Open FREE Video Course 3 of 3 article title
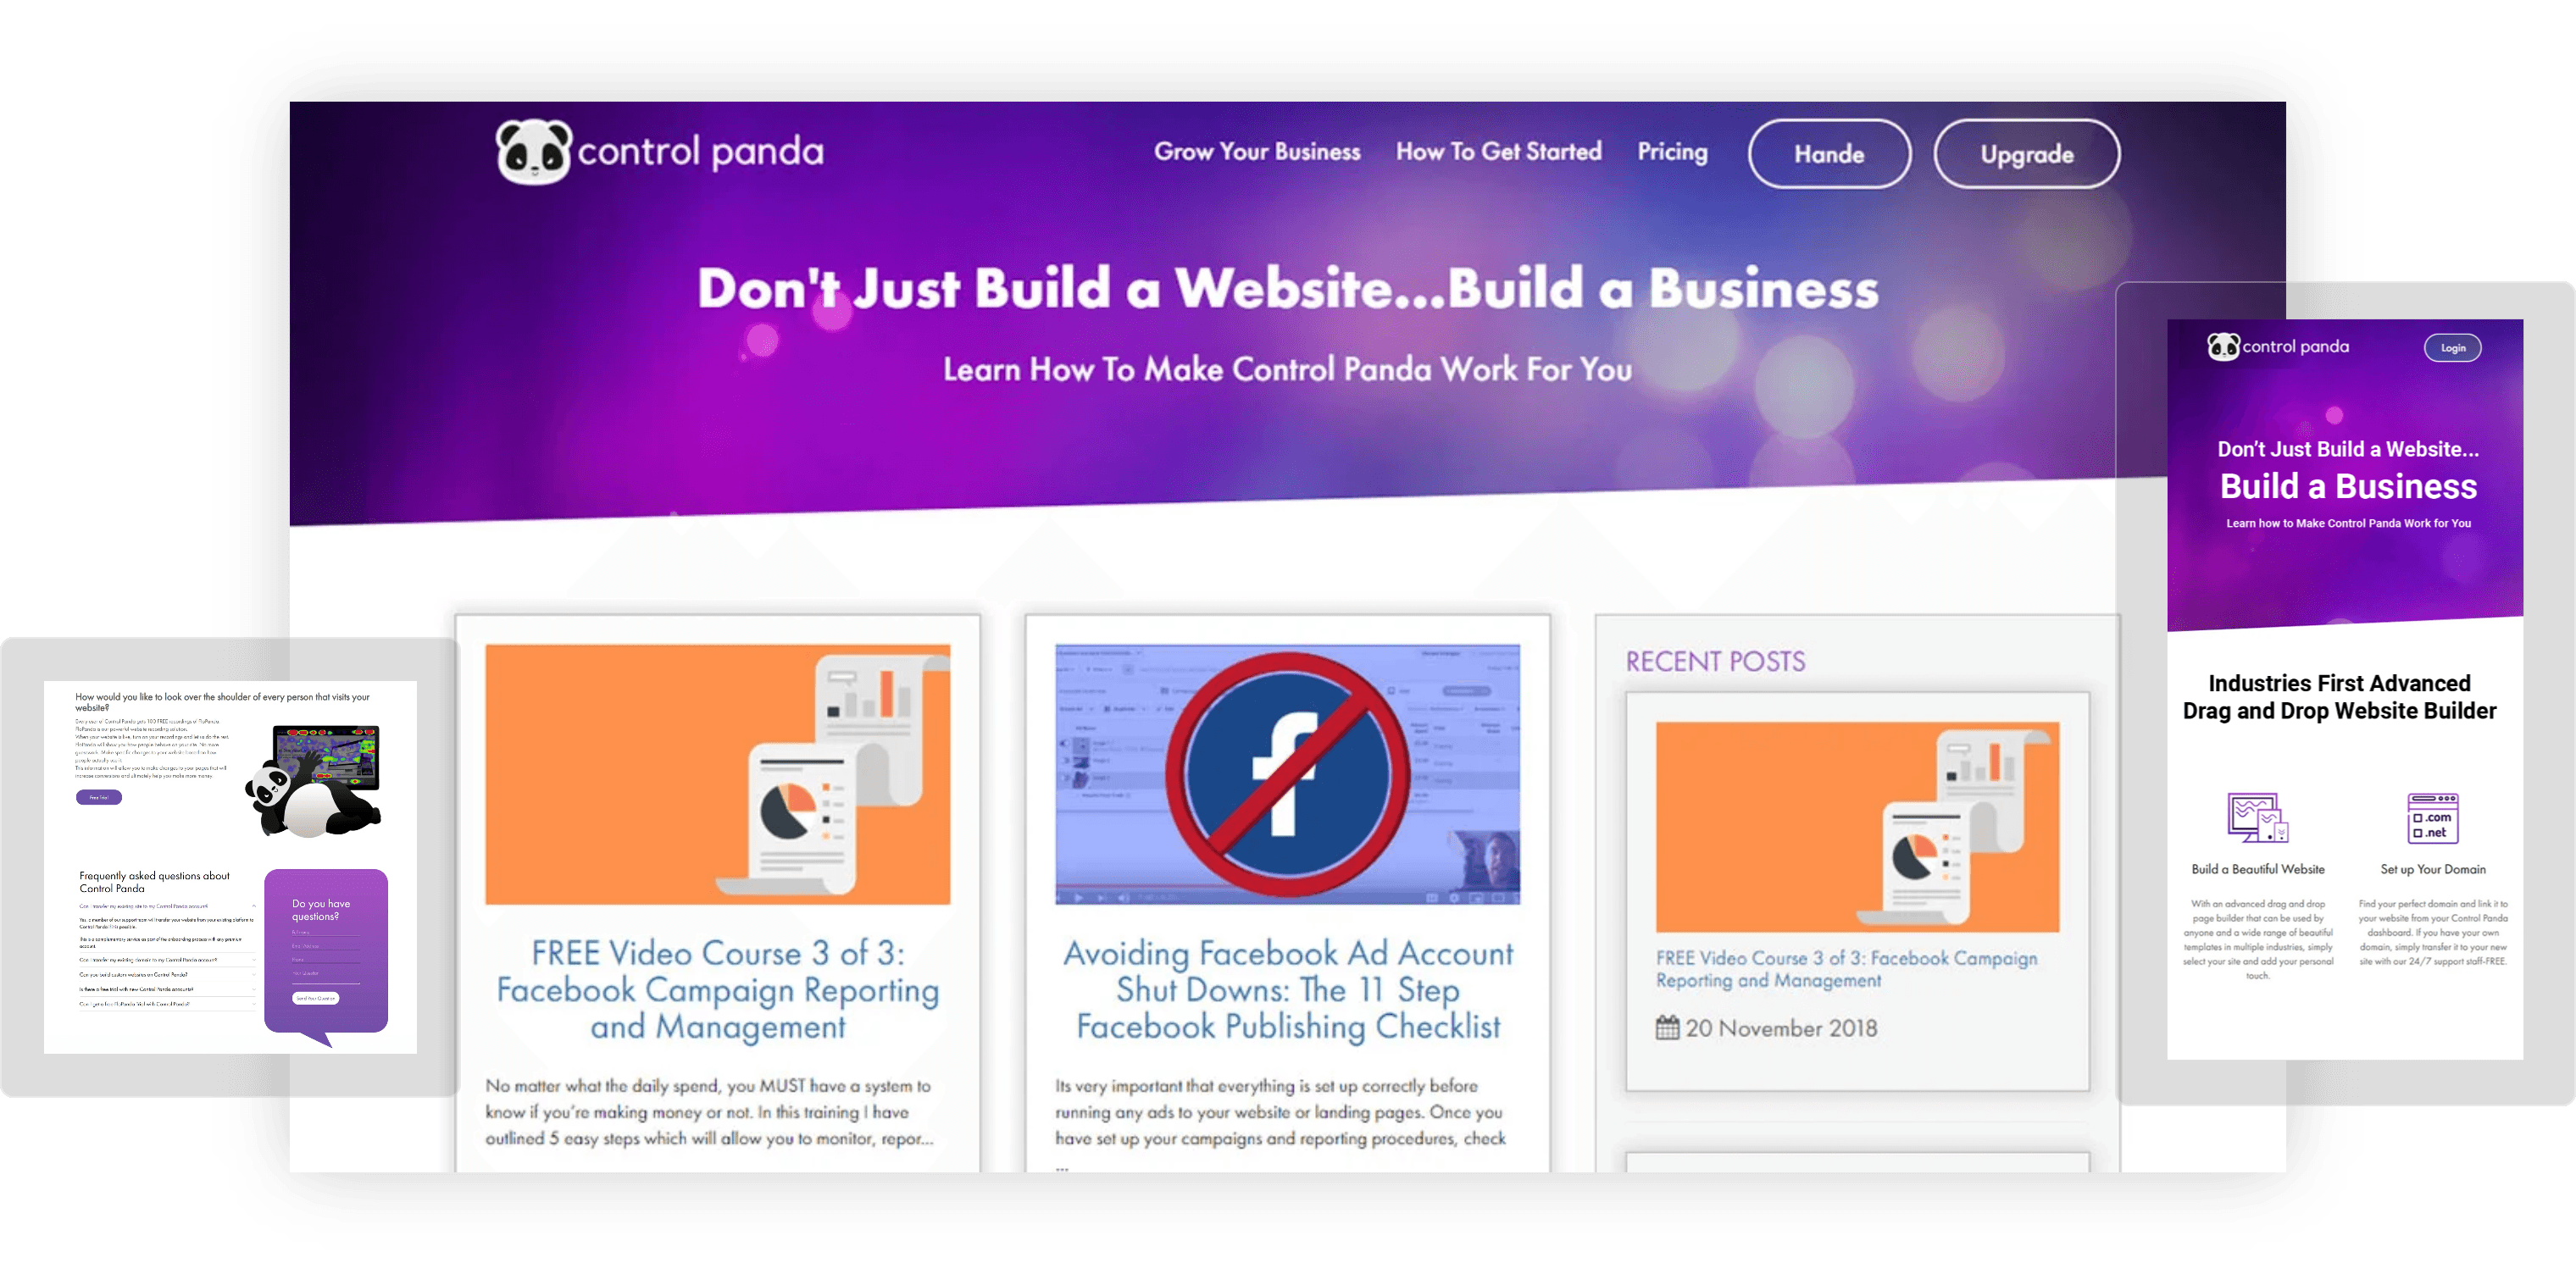Image resolution: width=2576 pixels, height=1274 pixels. pyautogui.click(x=717, y=989)
